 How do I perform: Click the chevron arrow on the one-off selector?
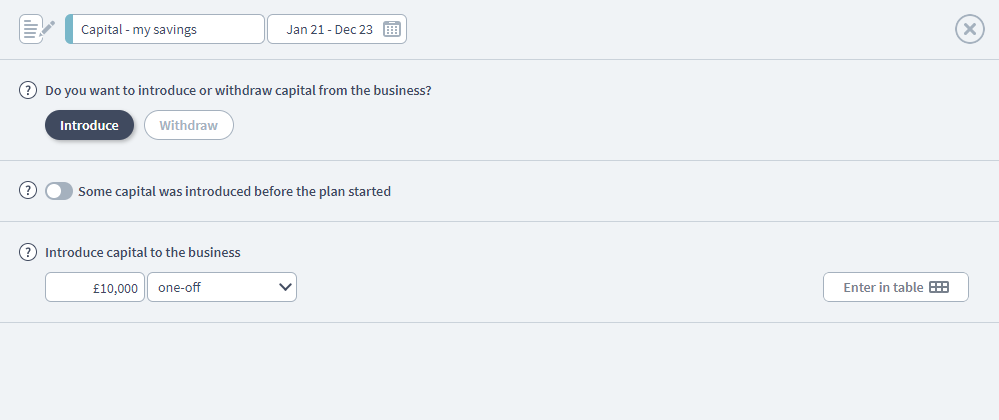pyautogui.click(x=285, y=287)
